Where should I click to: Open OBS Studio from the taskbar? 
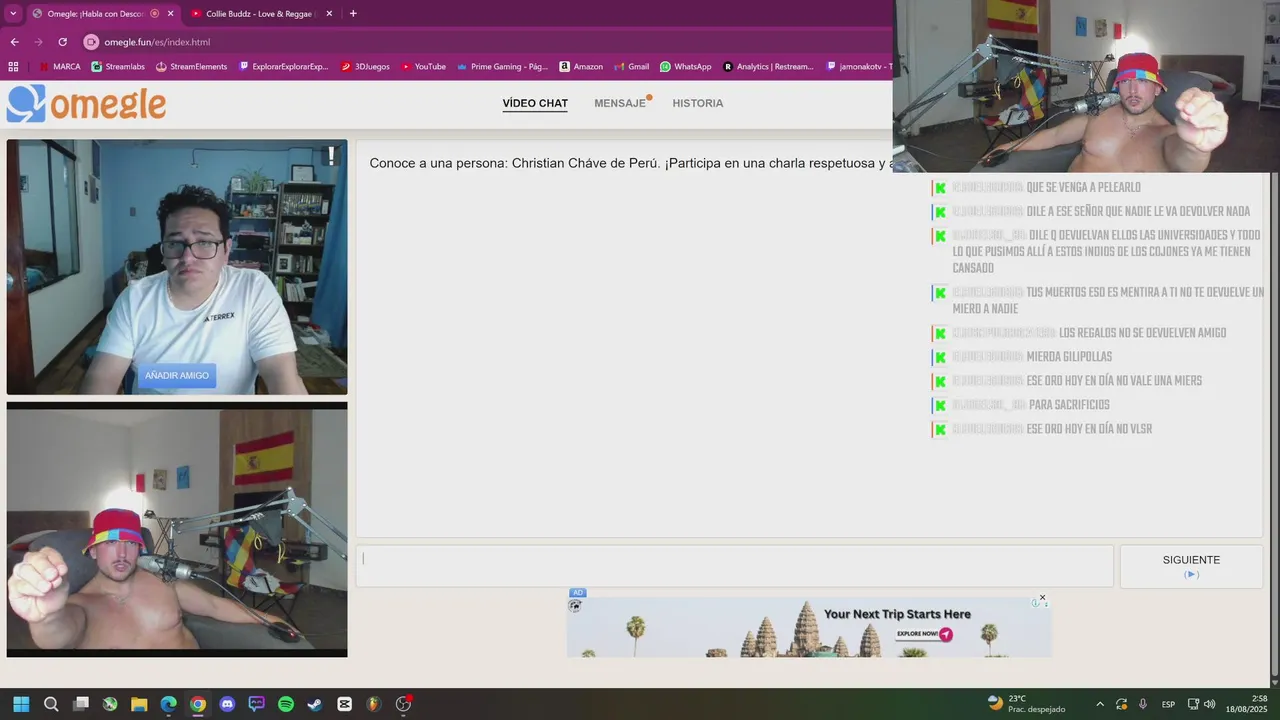[404, 704]
